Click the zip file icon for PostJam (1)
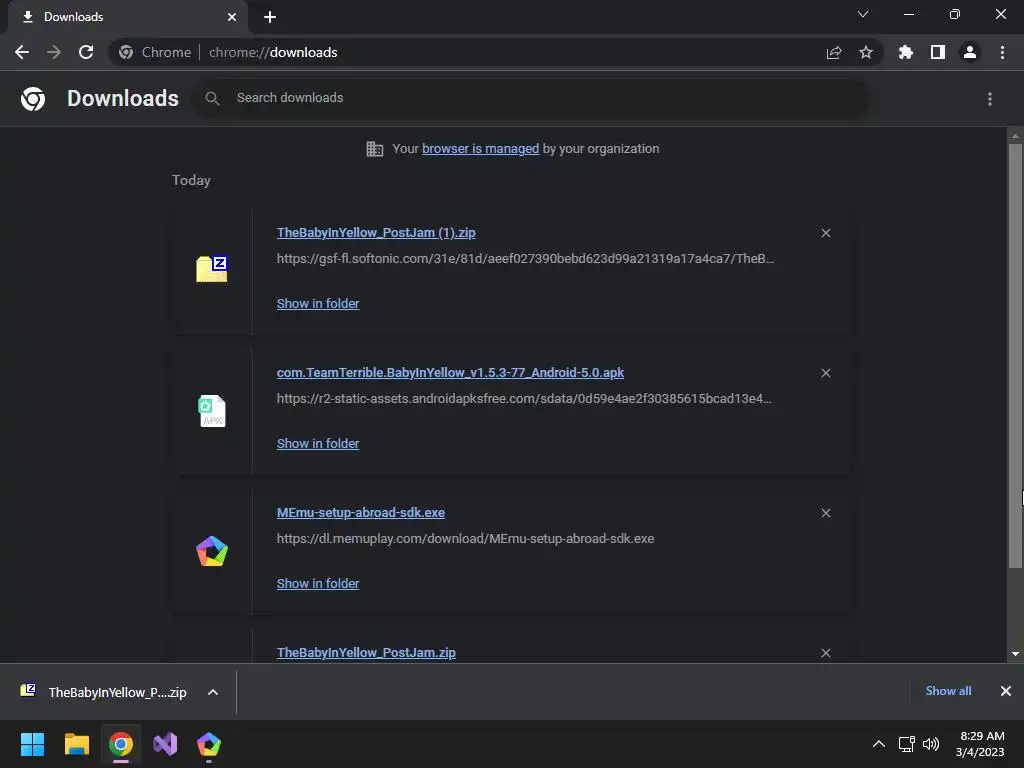 [212, 268]
